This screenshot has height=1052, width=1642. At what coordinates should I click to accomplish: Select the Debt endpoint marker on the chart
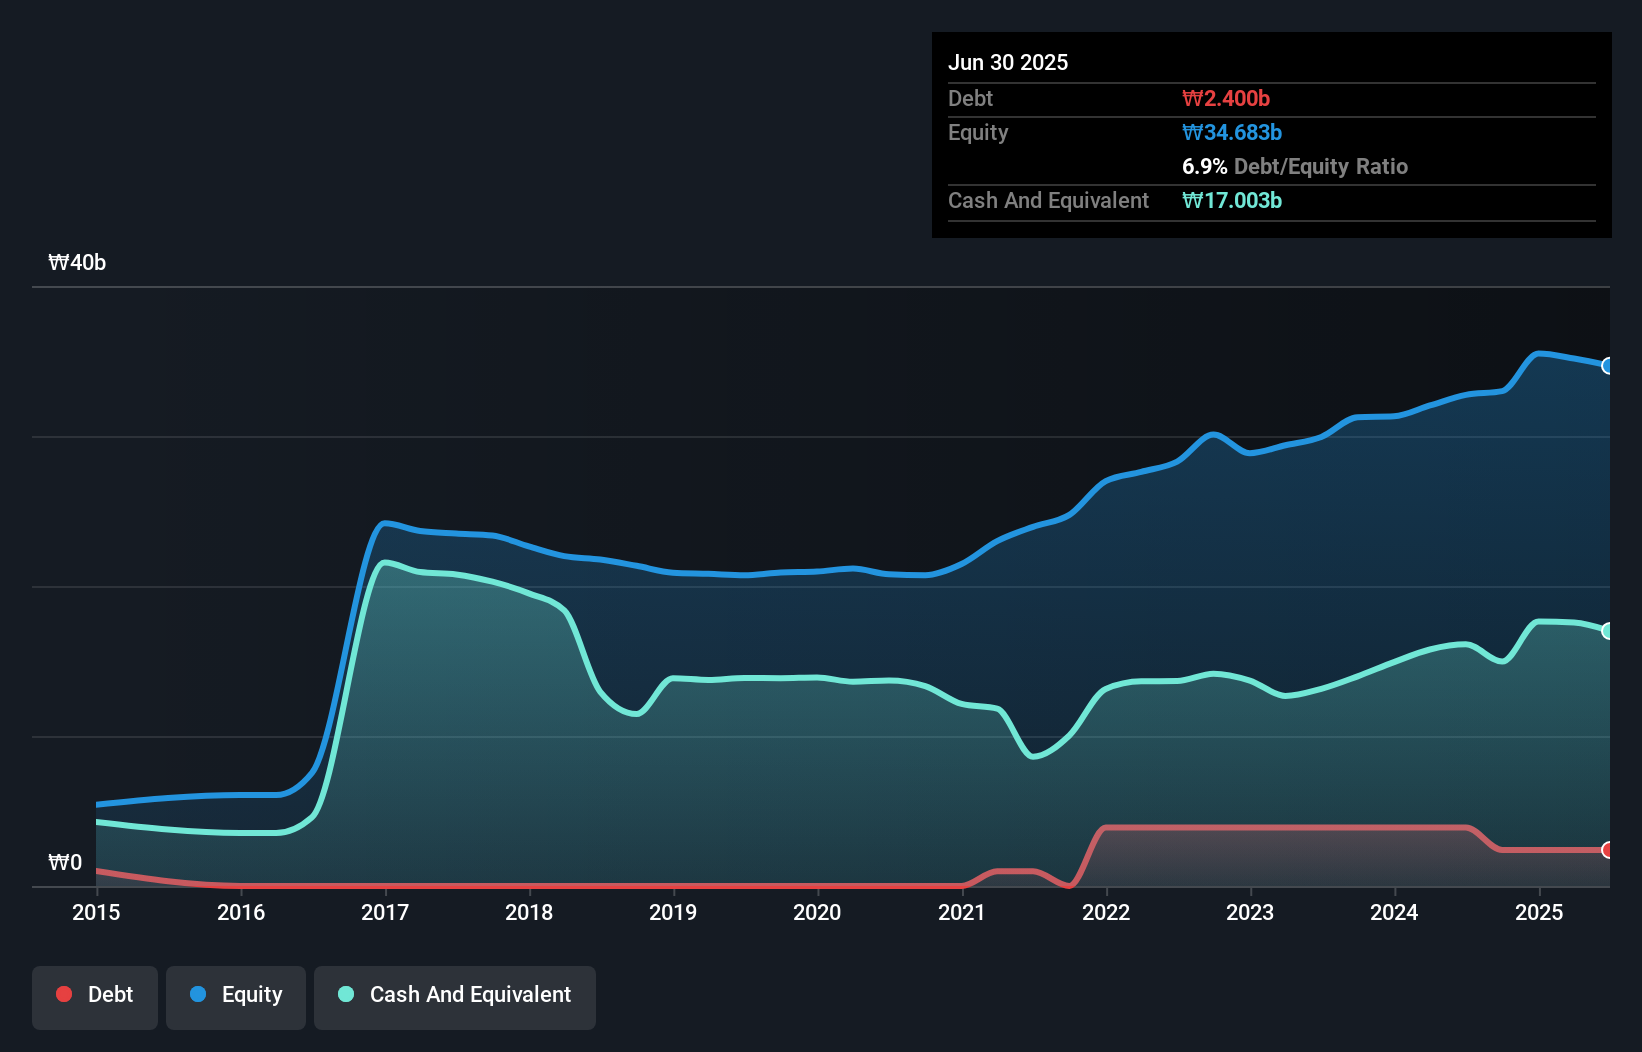(1607, 850)
